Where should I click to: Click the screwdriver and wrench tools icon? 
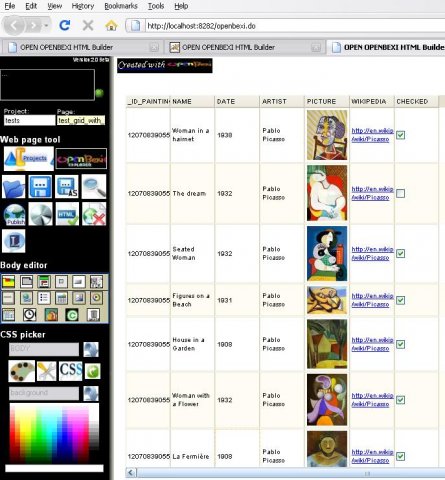pos(47,371)
